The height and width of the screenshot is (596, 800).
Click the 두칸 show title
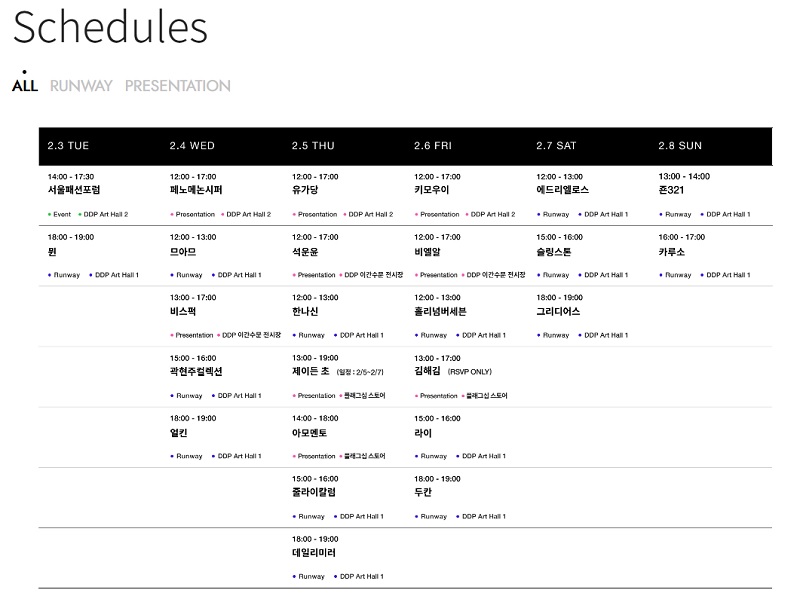click(423, 493)
